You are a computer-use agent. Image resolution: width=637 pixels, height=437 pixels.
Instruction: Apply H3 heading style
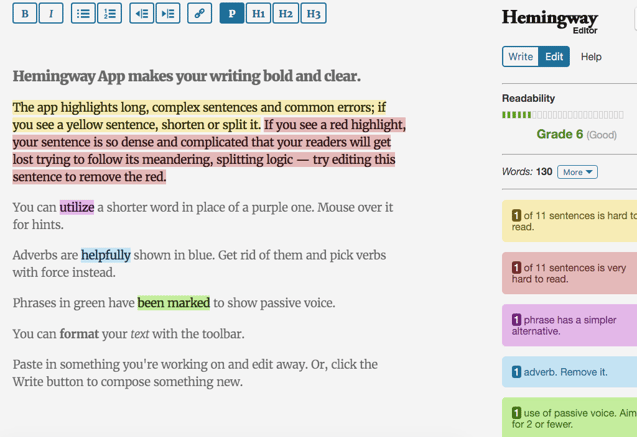click(313, 14)
